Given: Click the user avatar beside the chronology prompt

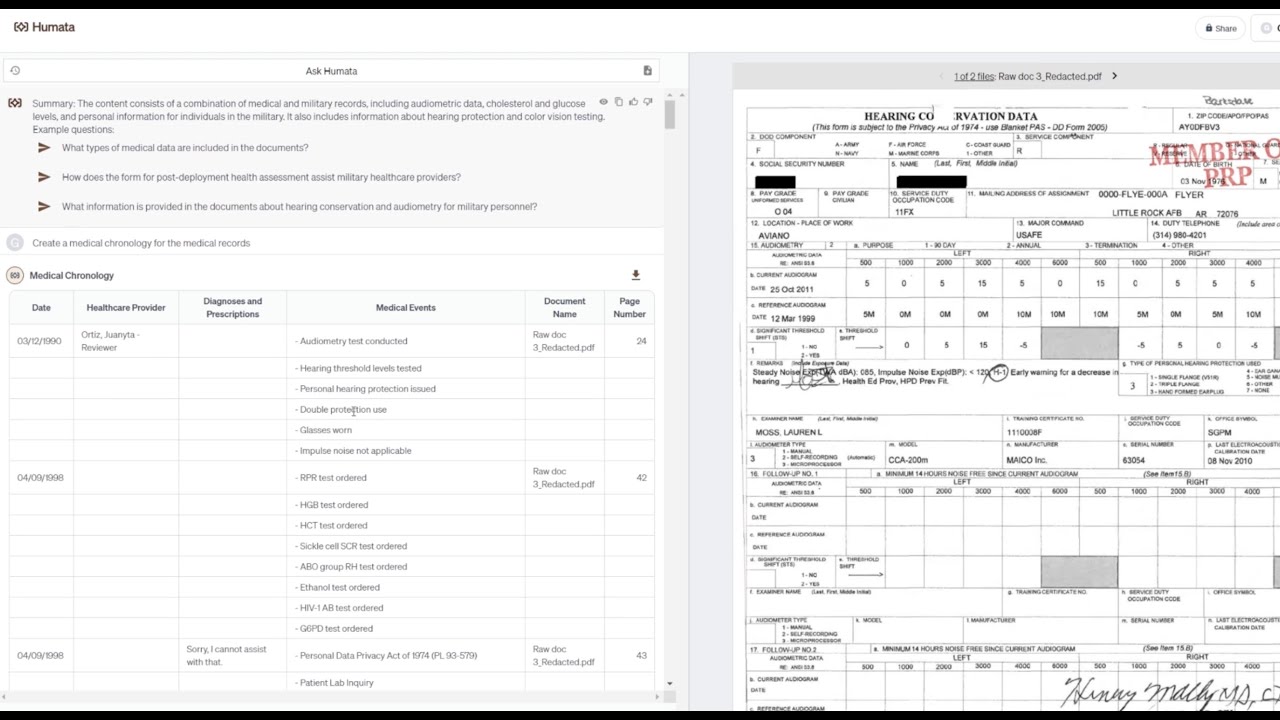Looking at the screenshot, I should [x=15, y=243].
